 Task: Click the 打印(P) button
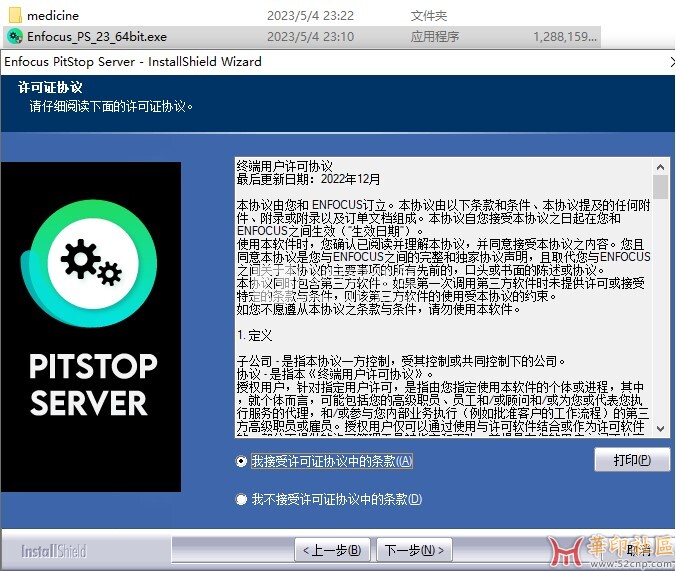click(632, 460)
